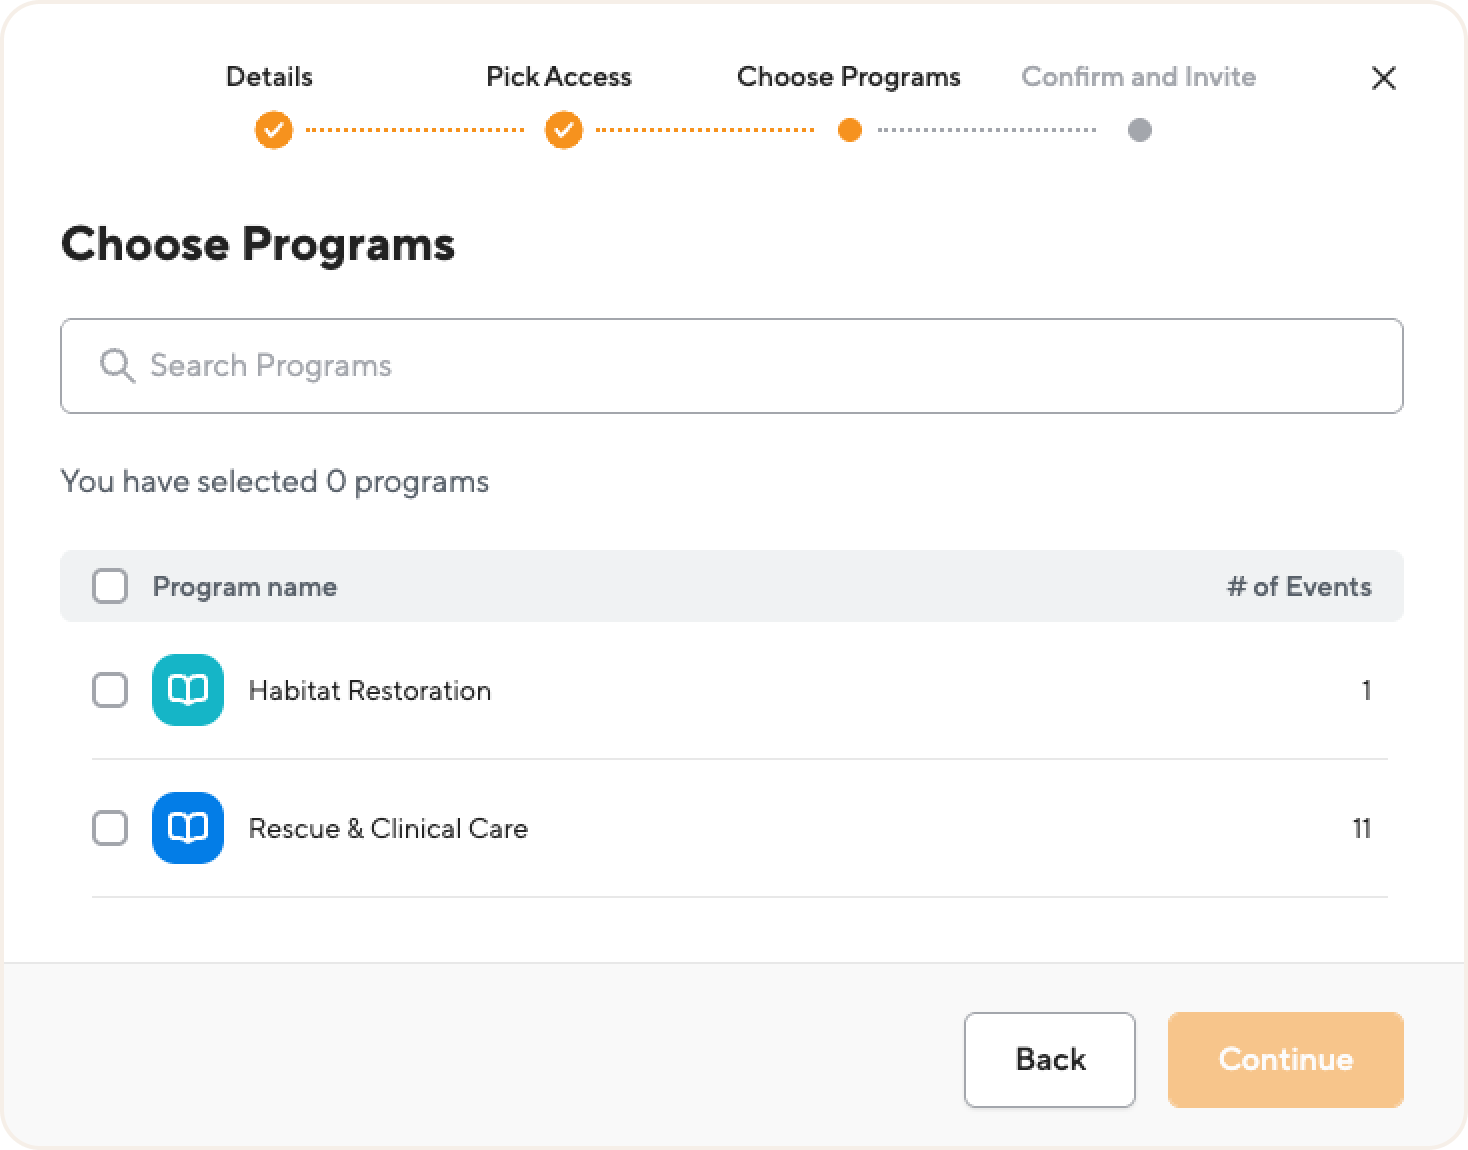
Task: Select the Choose Programs step label
Action: tap(849, 77)
